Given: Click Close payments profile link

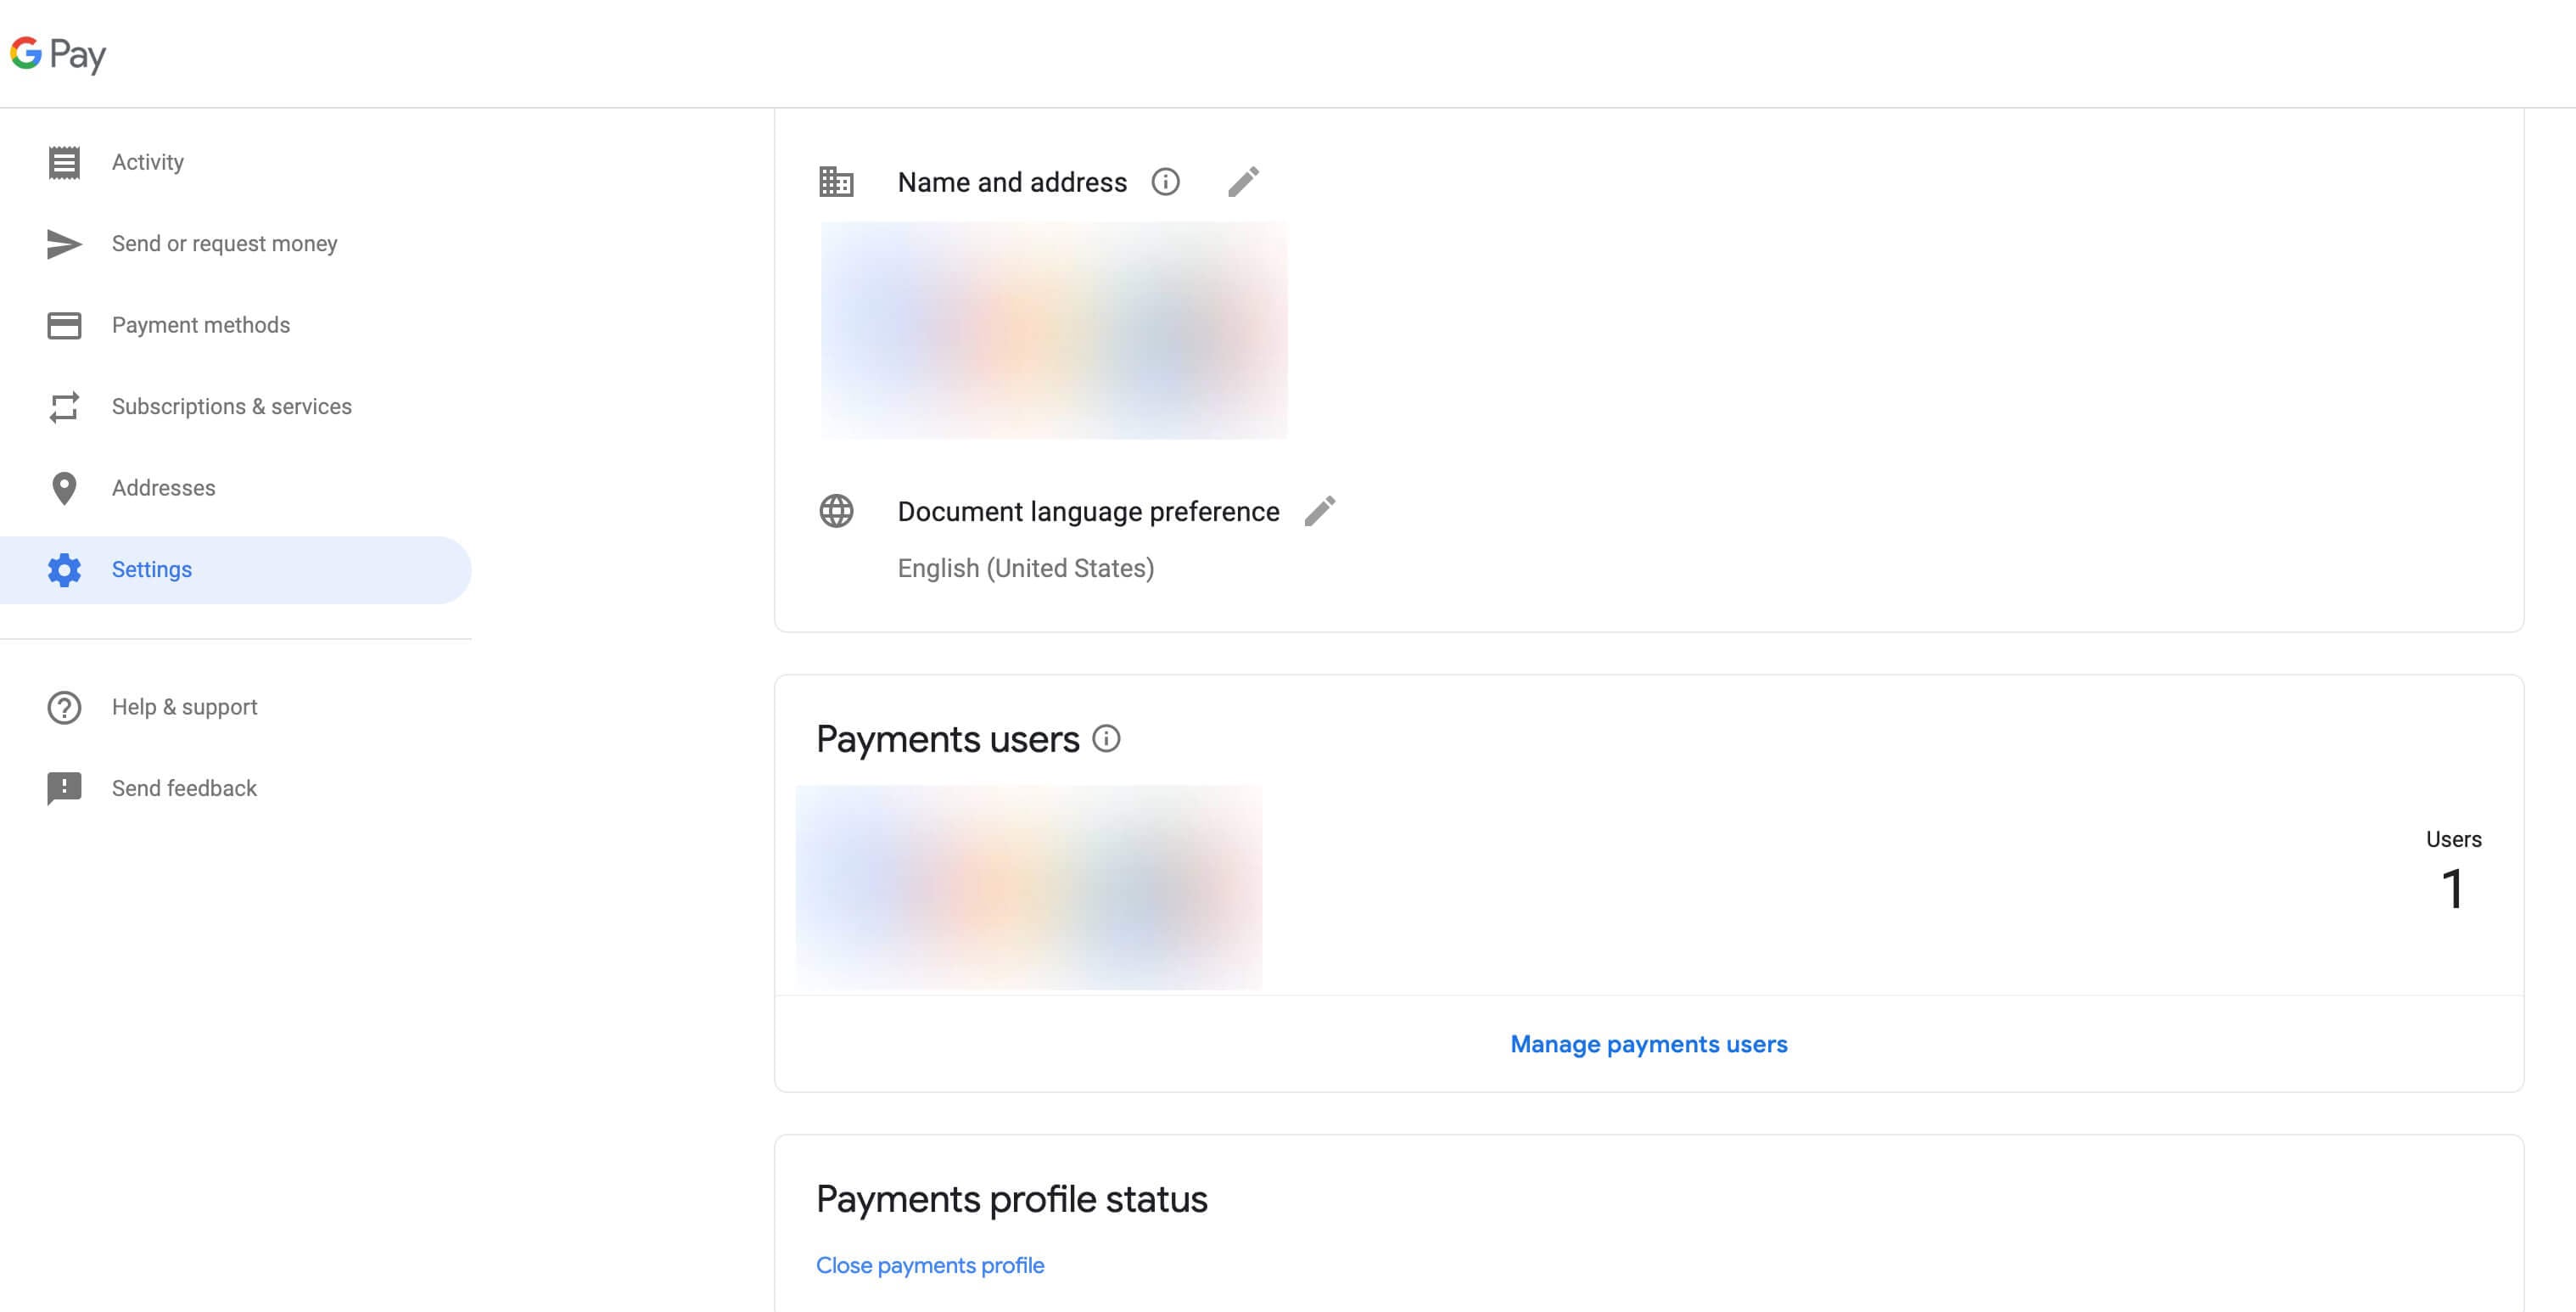Looking at the screenshot, I should click(929, 1265).
